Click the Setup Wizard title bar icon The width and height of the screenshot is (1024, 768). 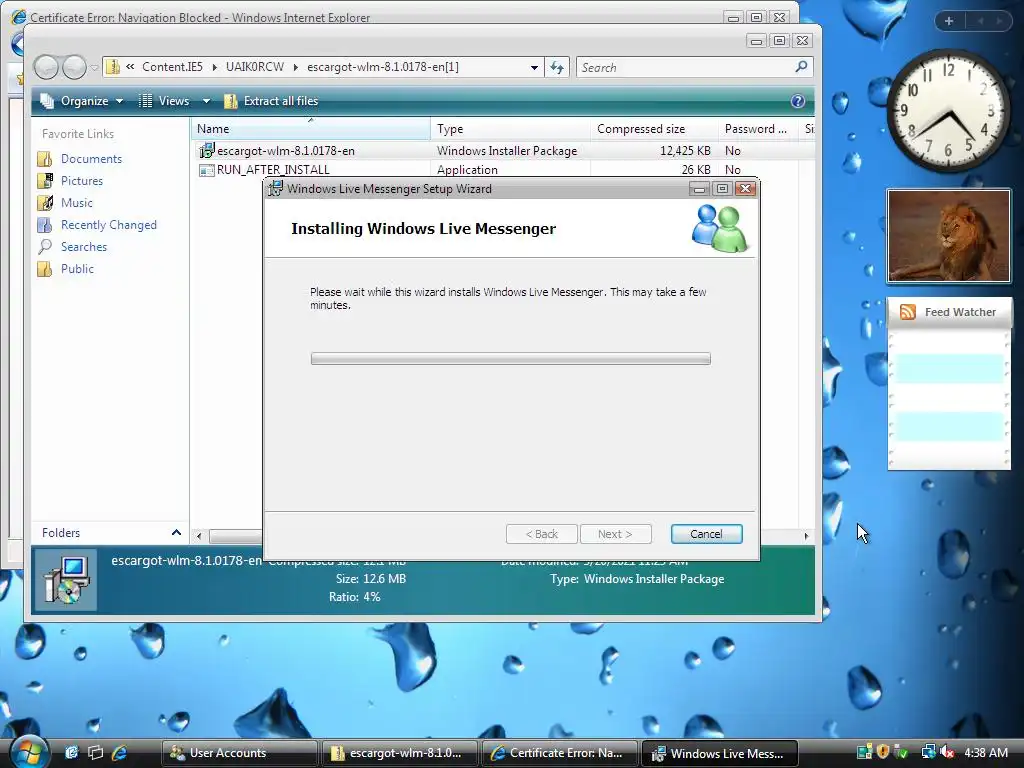pyautogui.click(x=275, y=189)
